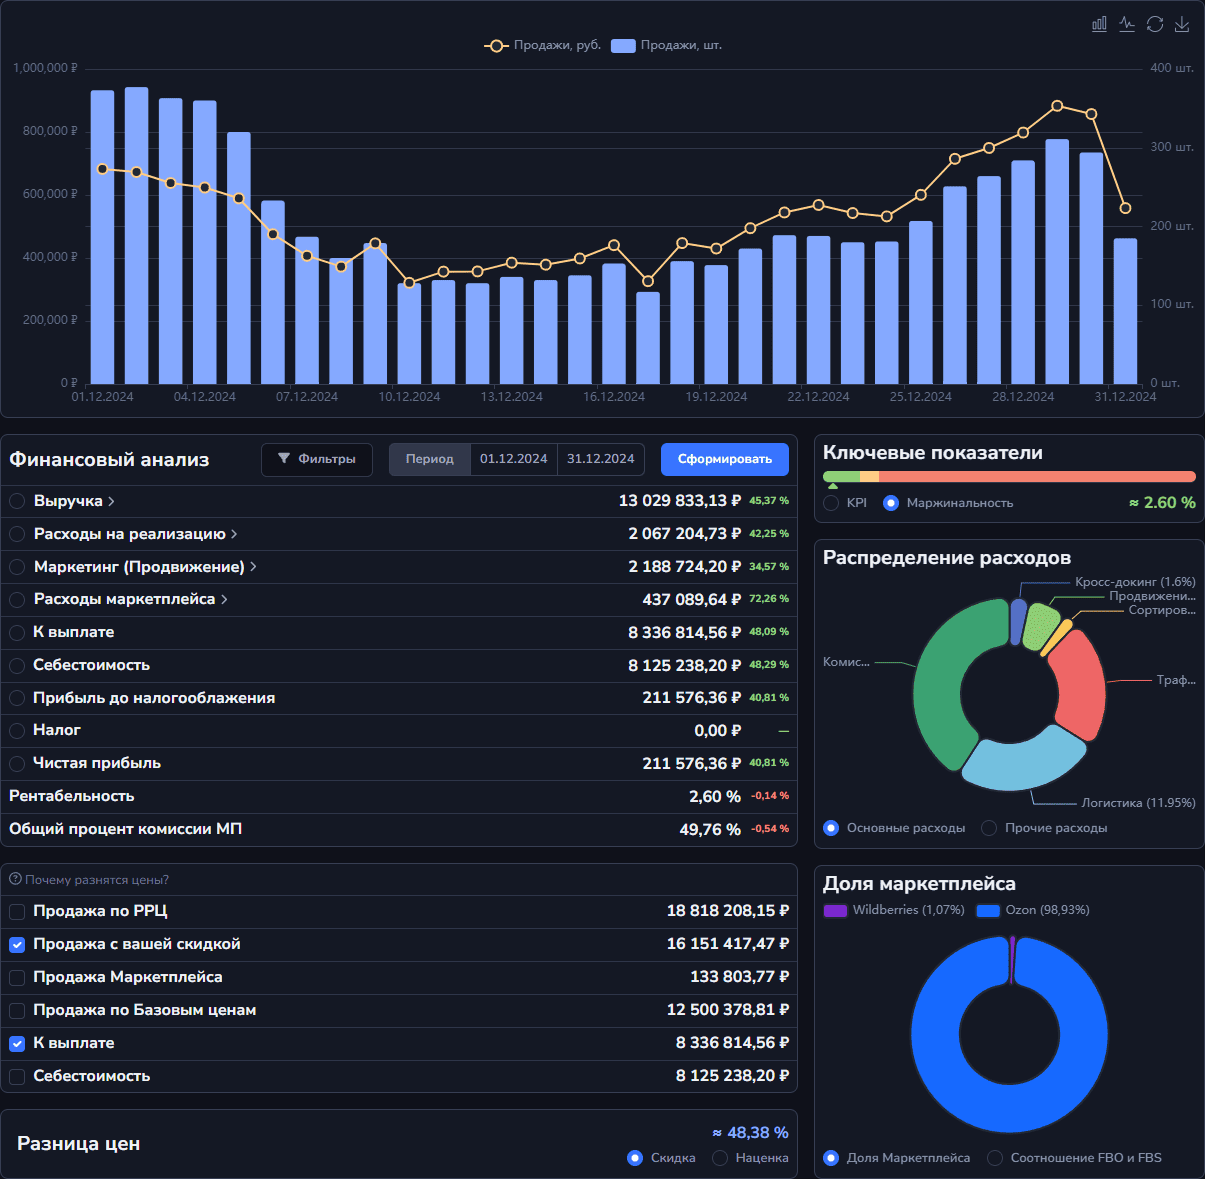Check the 'Продажа по РРЦ' checkbox

point(17,911)
